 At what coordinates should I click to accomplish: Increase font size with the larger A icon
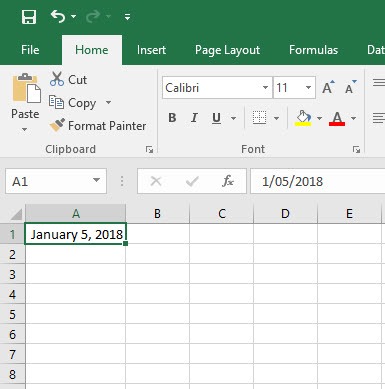[328, 87]
